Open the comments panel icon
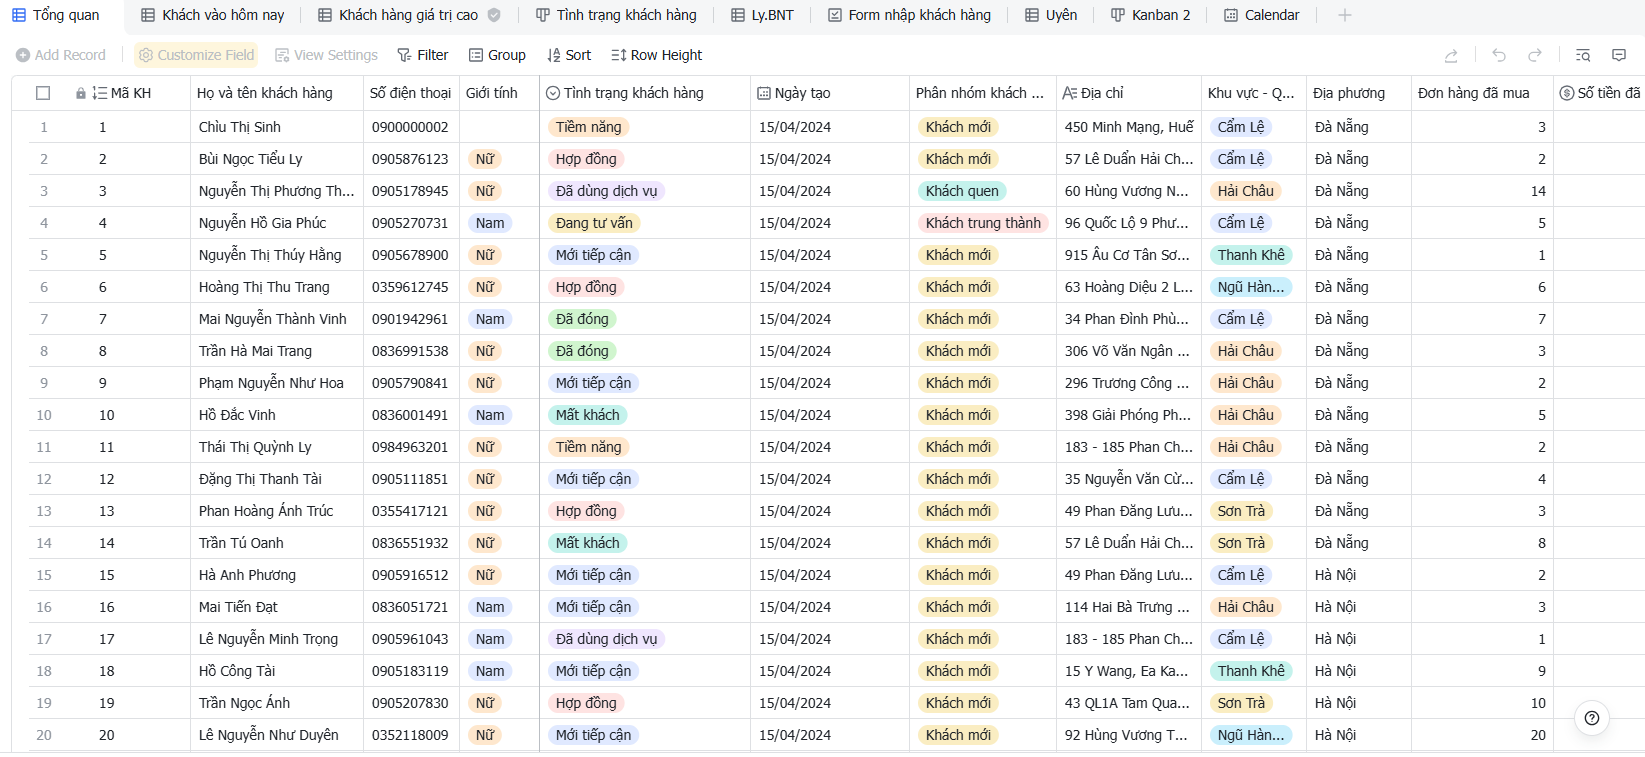Image resolution: width=1645 pixels, height=757 pixels. pos(1619,55)
